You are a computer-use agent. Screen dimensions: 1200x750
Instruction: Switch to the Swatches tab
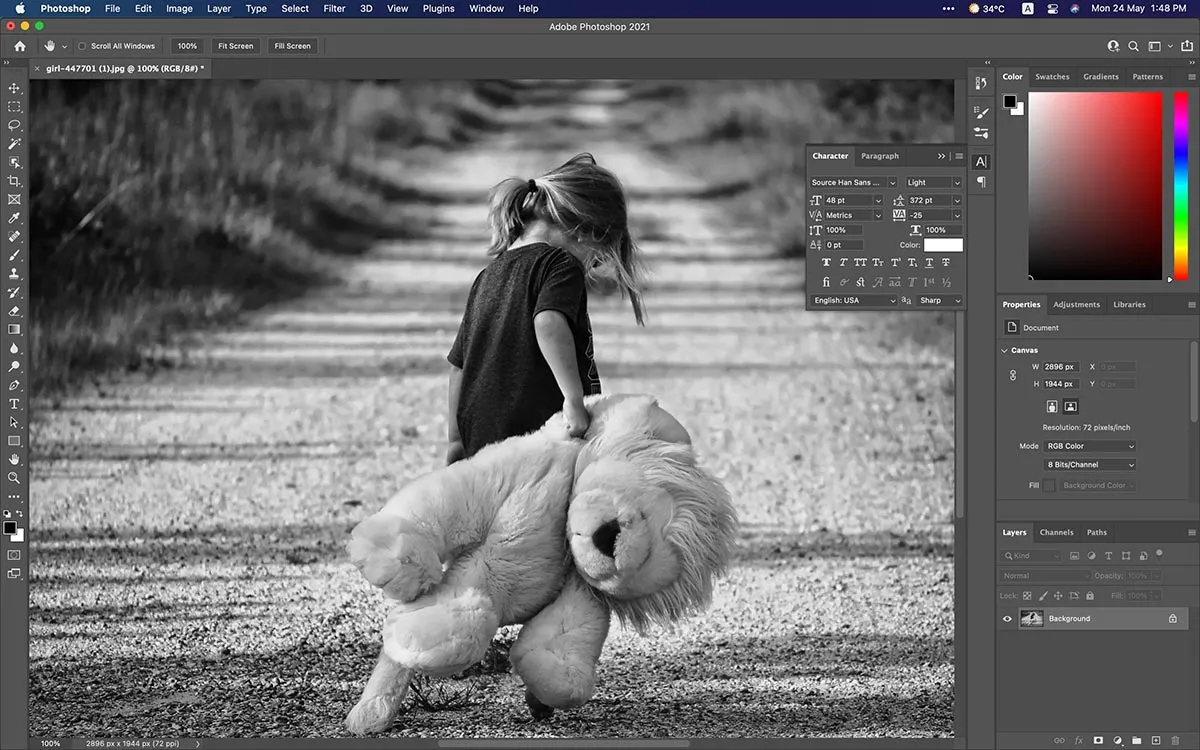(1052, 77)
